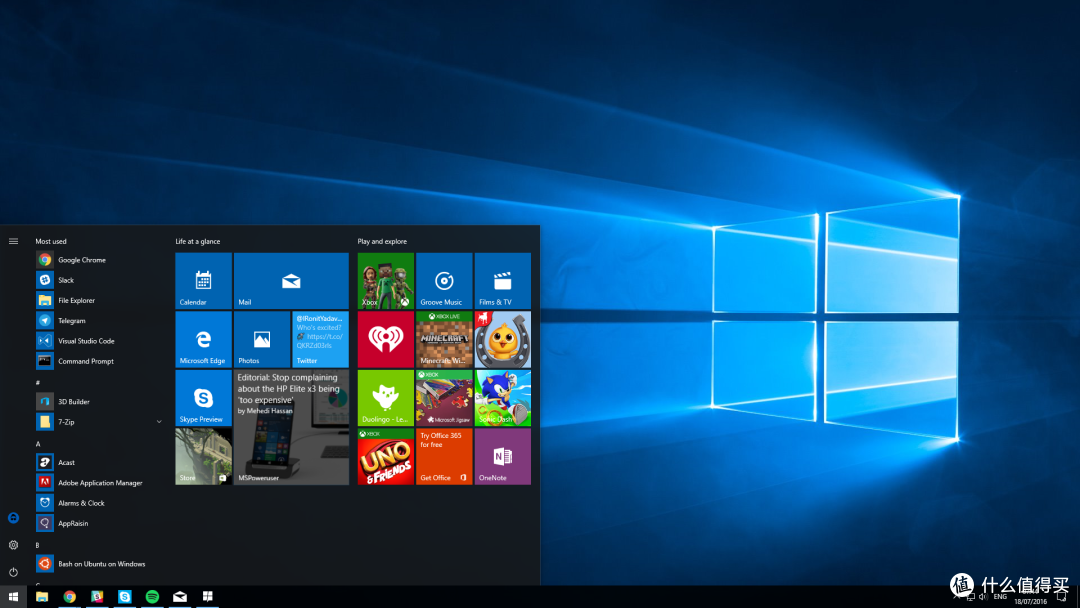Open the volume speaker tray icon
This screenshot has width=1080, height=608.
983,596
